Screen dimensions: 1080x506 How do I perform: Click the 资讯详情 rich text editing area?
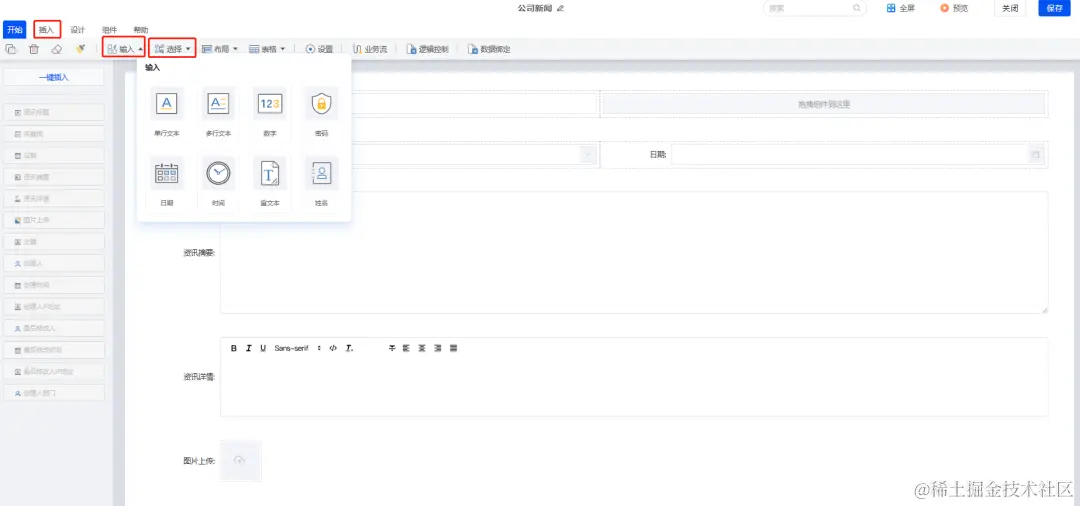pos(634,386)
